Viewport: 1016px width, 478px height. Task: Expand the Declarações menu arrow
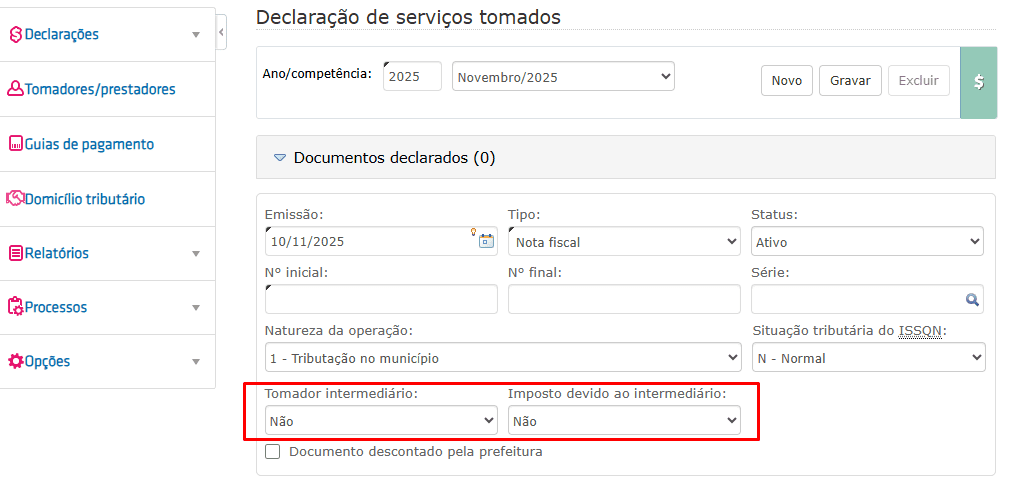[196, 34]
